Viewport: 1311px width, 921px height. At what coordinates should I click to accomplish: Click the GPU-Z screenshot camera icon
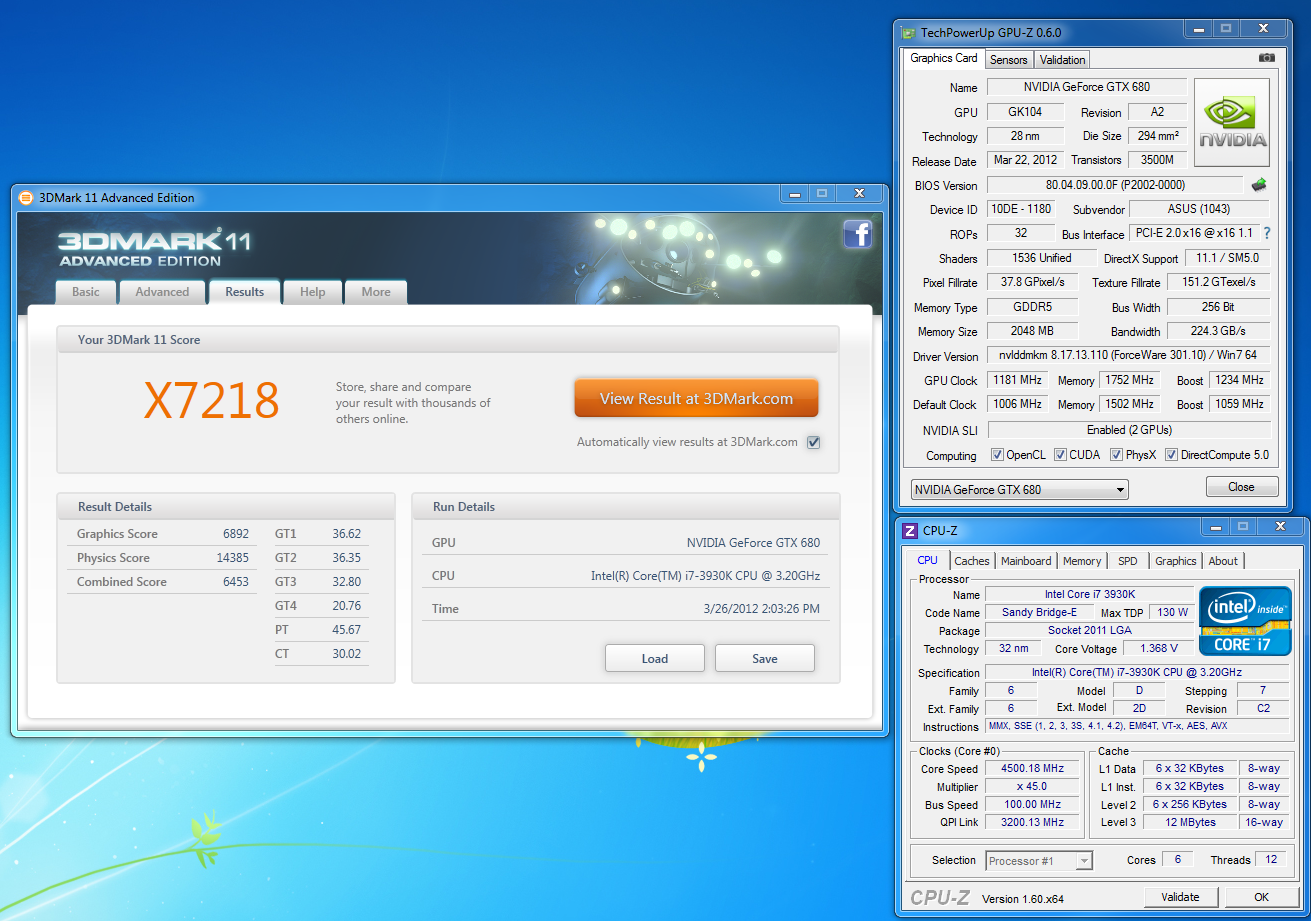pos(1267,58)
